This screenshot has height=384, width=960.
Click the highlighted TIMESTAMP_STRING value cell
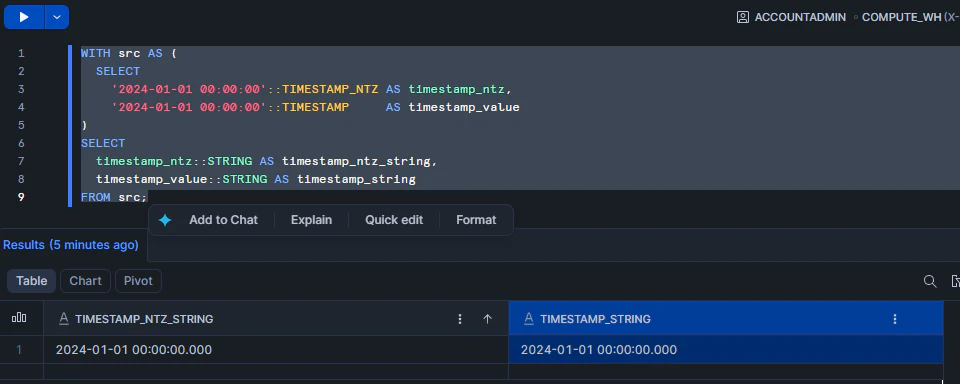[726, 350]
